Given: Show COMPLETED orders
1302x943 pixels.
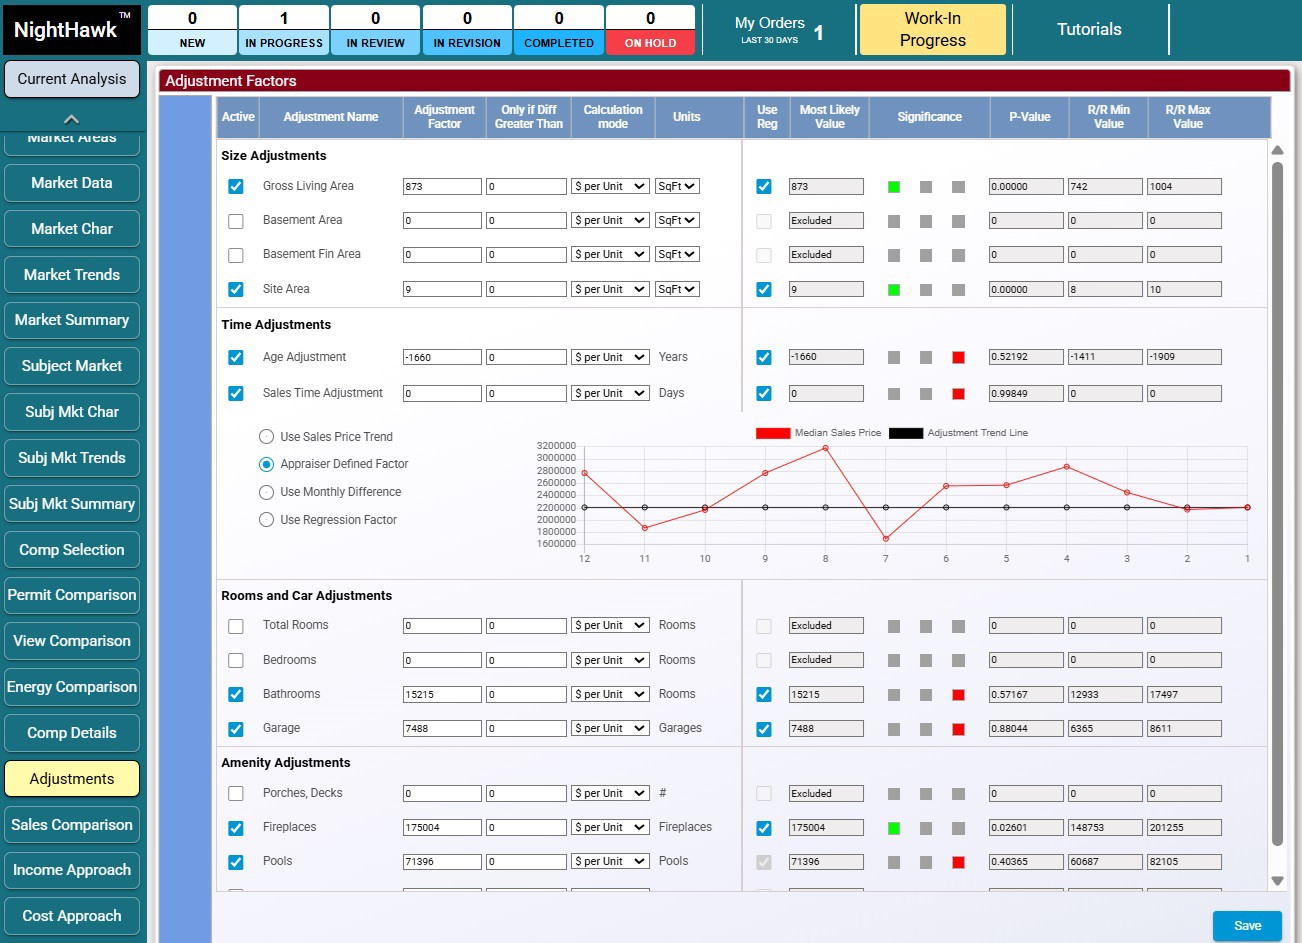Looking at the screenshot, I should pyautogui.click(x=559, y=30).
